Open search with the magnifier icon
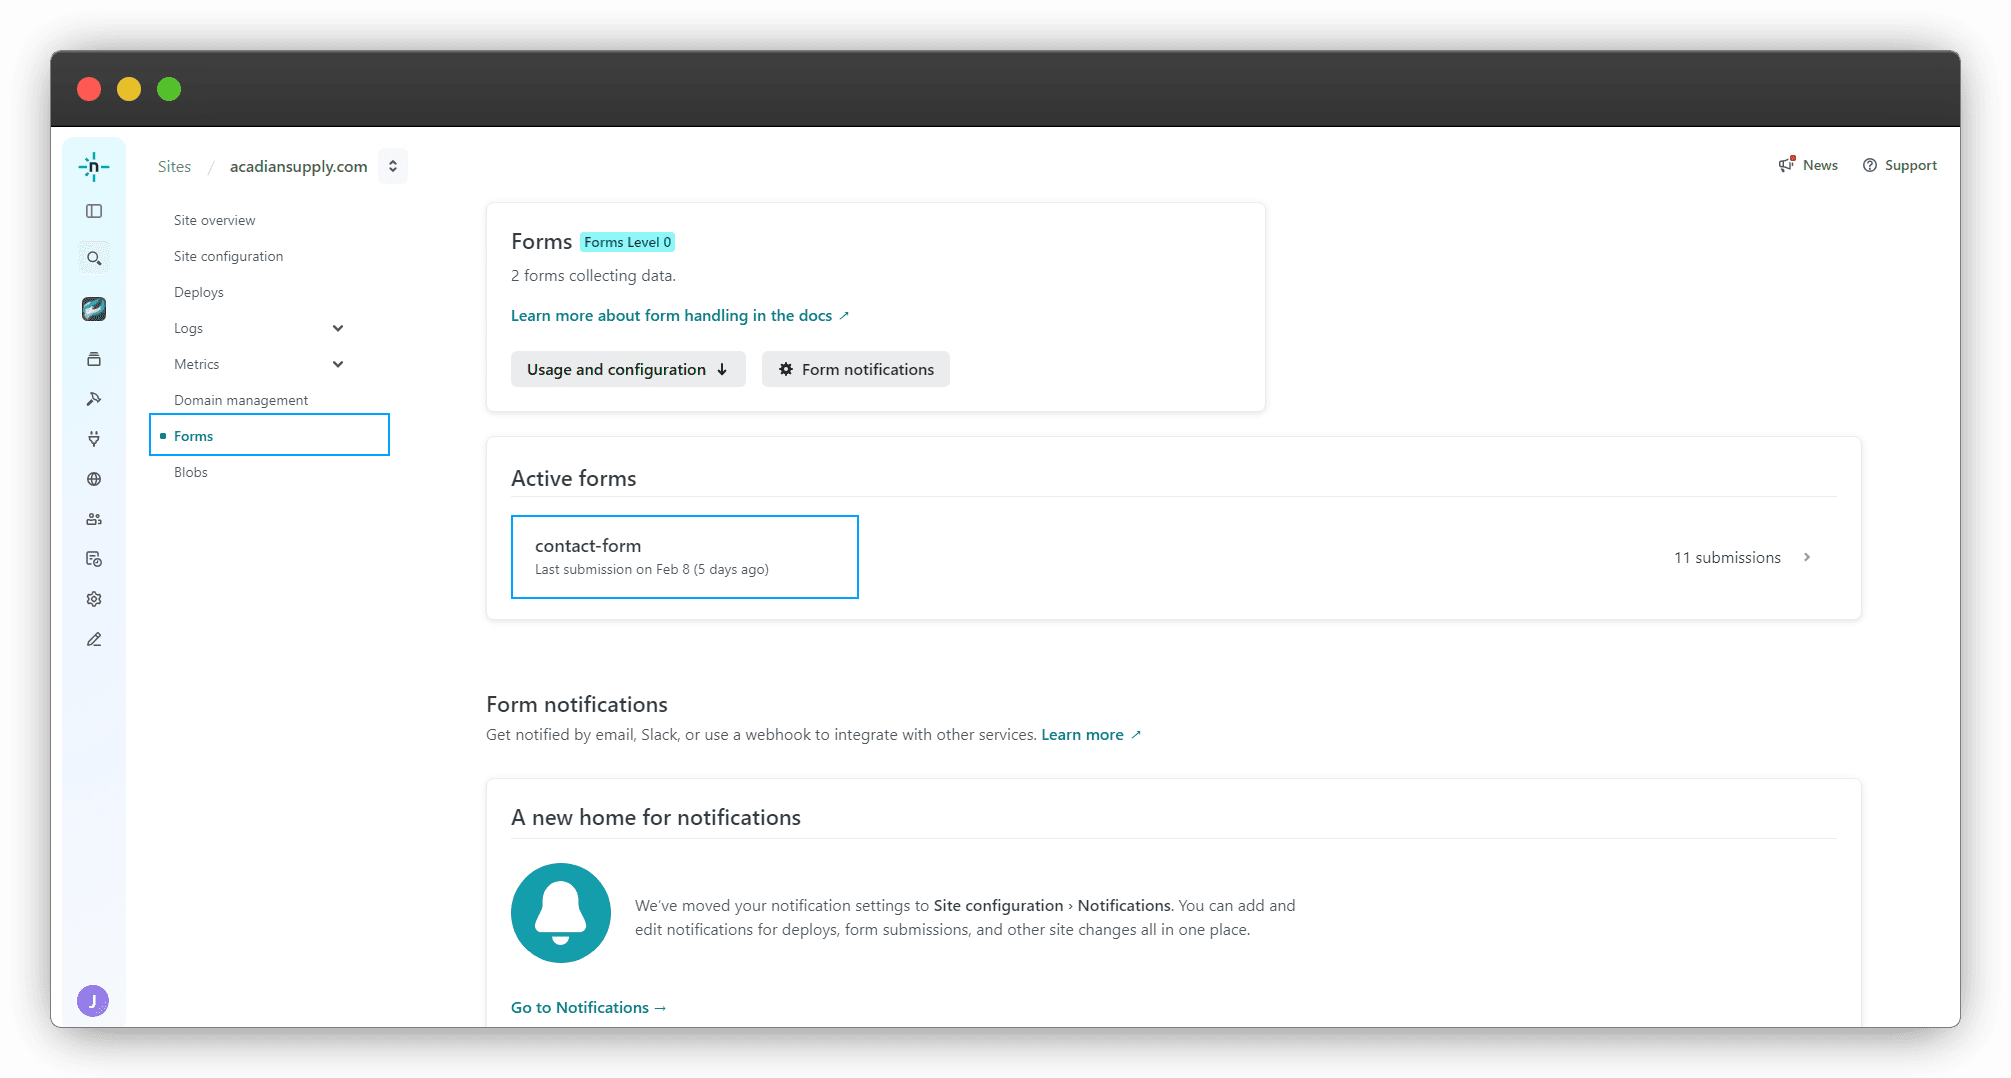The image size is (2011, 1078). click(x=94, y=258)
